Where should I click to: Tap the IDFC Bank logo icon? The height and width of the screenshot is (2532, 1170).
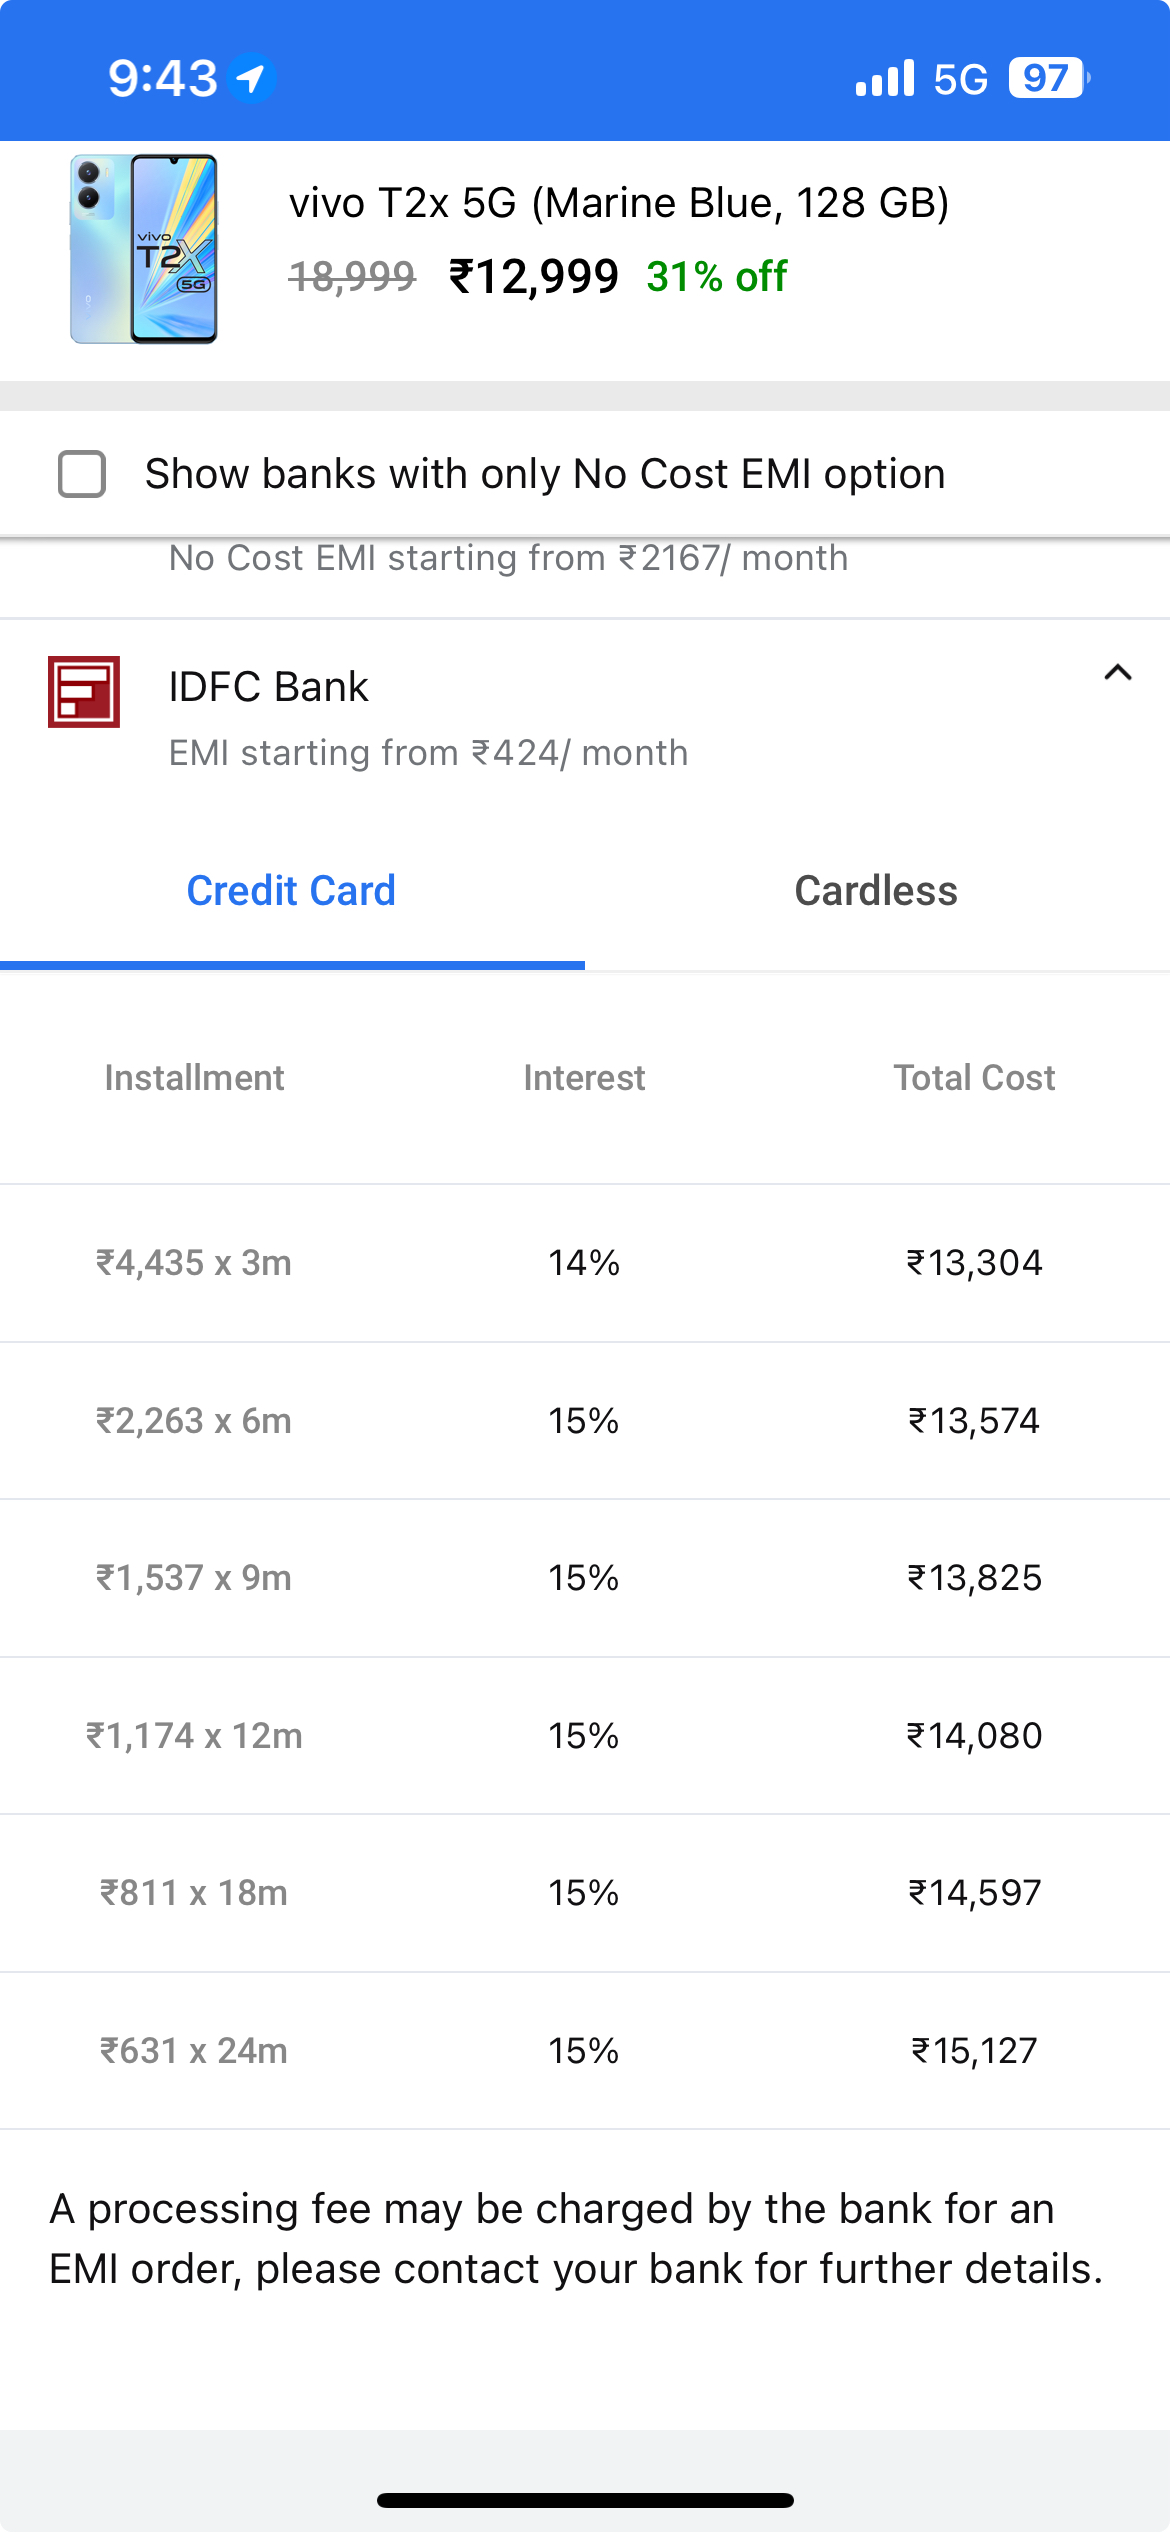pyautogui.click(x=84, y=692)
